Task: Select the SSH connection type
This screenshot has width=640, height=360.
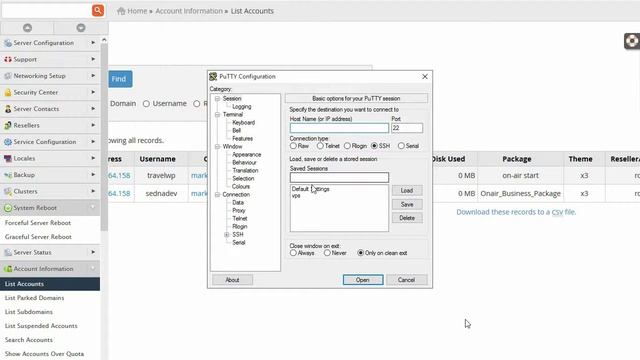Action: click(x=374, y=146)
